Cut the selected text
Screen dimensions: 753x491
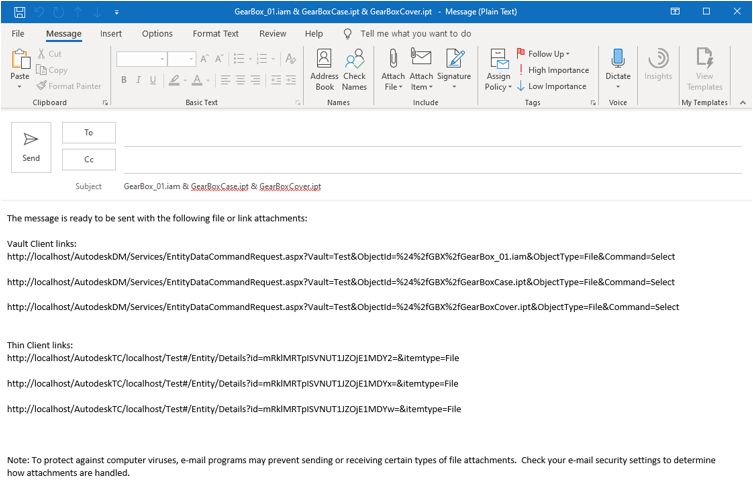49,54
